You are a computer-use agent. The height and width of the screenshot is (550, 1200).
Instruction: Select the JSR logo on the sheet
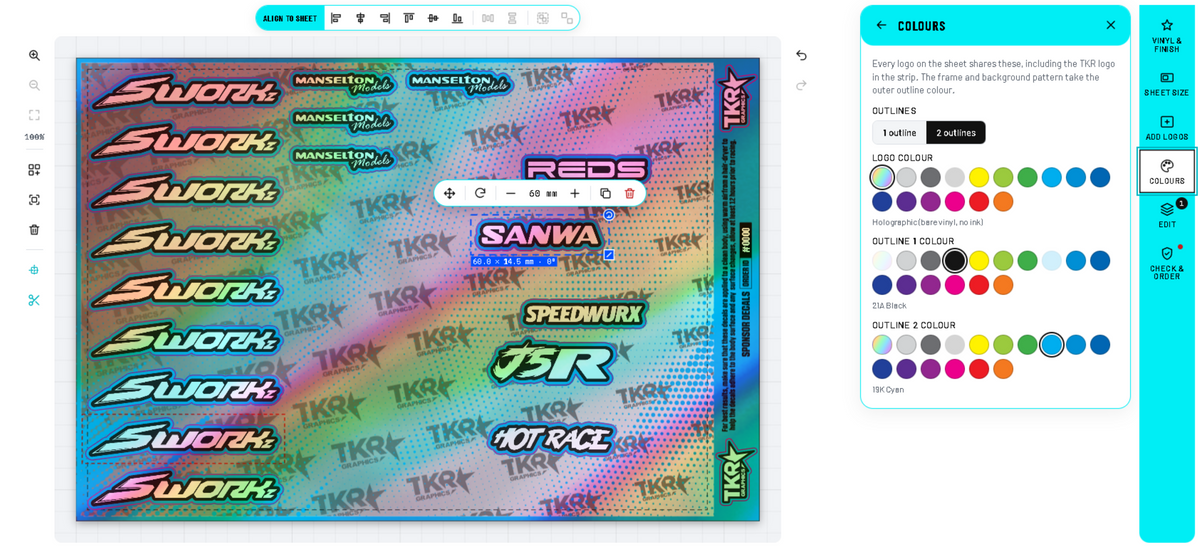click(551, 362)
